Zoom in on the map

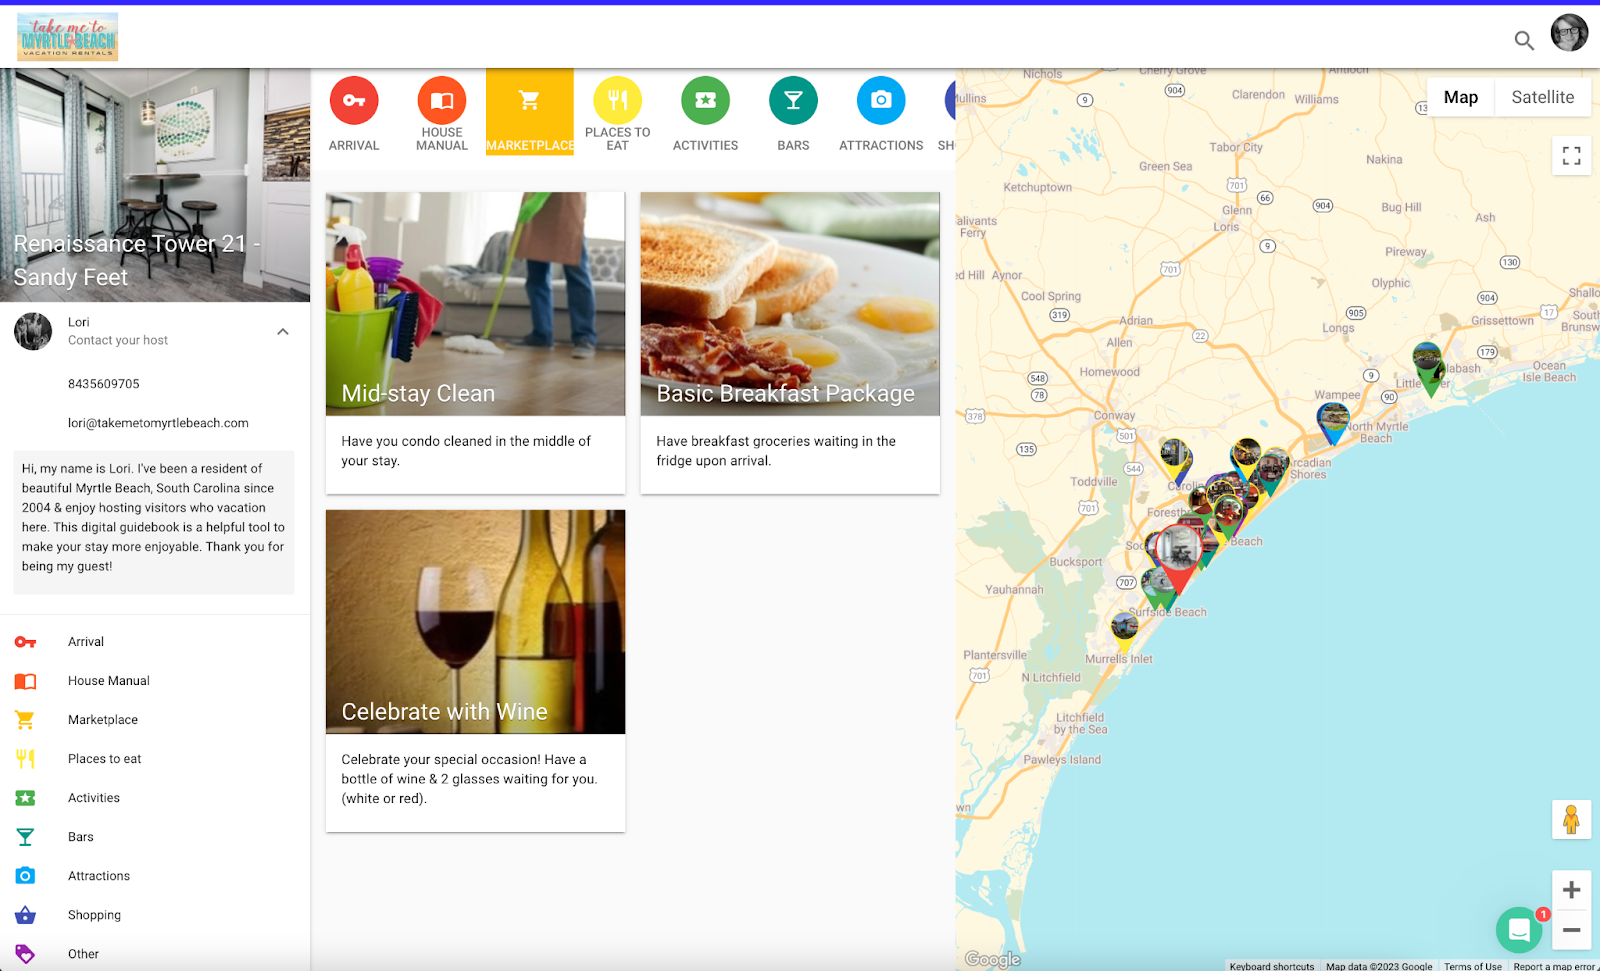click(1571, 890)
